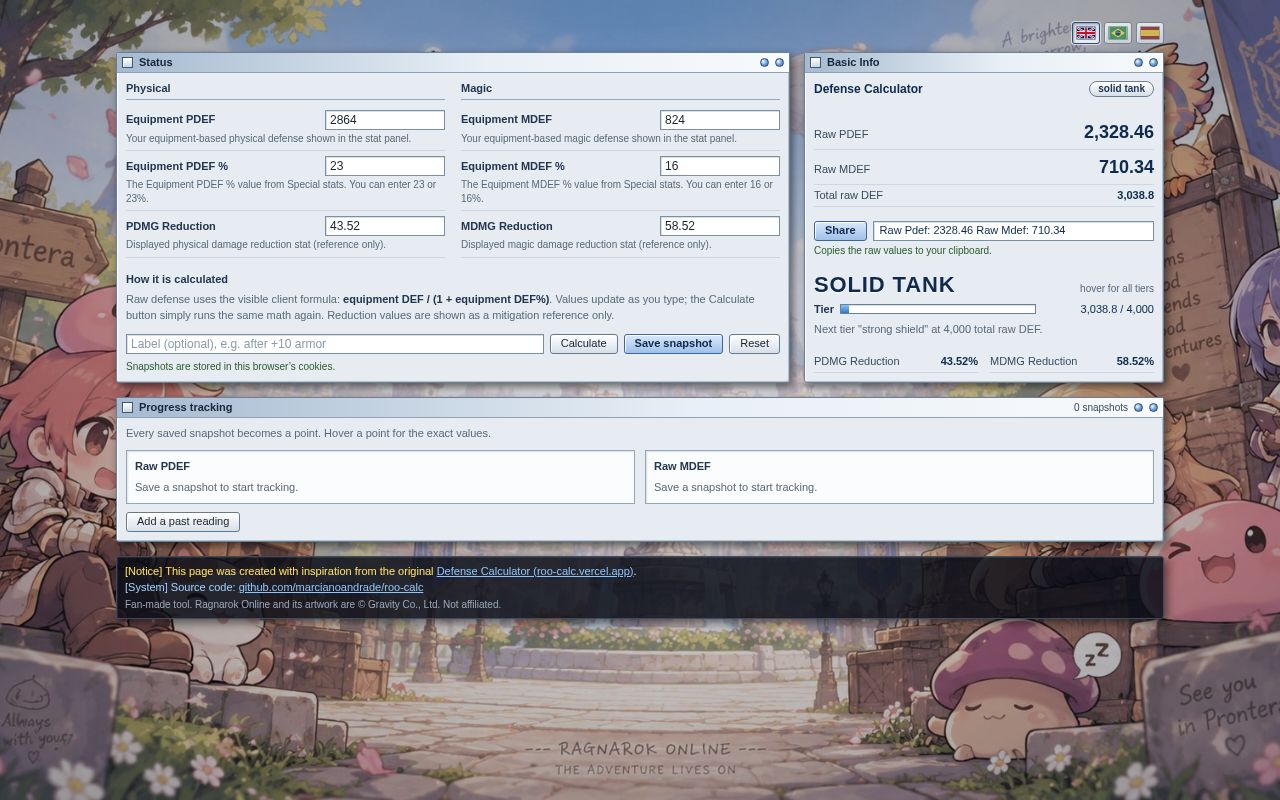Add a past reading
Image resolution: width=1280 pixels, height=800 pixels.
point(183,522)
